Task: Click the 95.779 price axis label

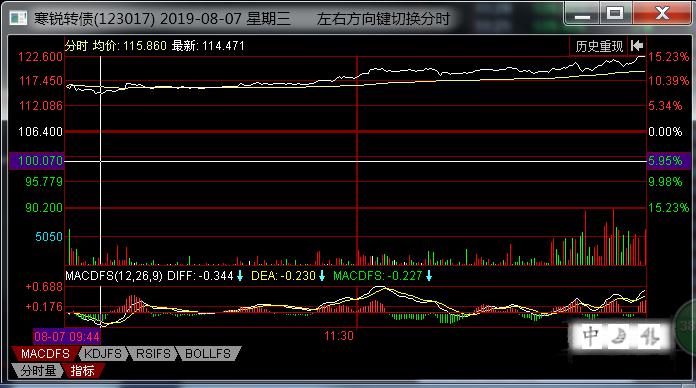Action: pos(44,182)
